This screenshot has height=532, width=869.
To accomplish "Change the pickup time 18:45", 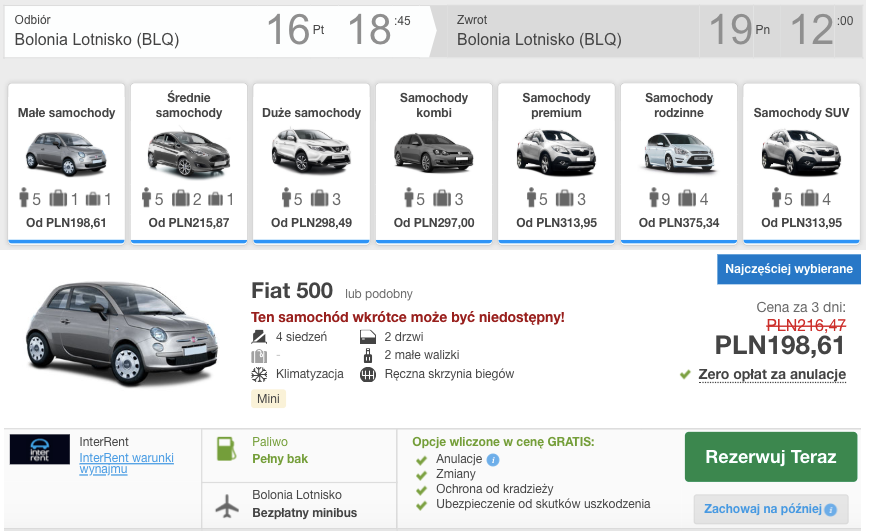I will pos(380,30).
